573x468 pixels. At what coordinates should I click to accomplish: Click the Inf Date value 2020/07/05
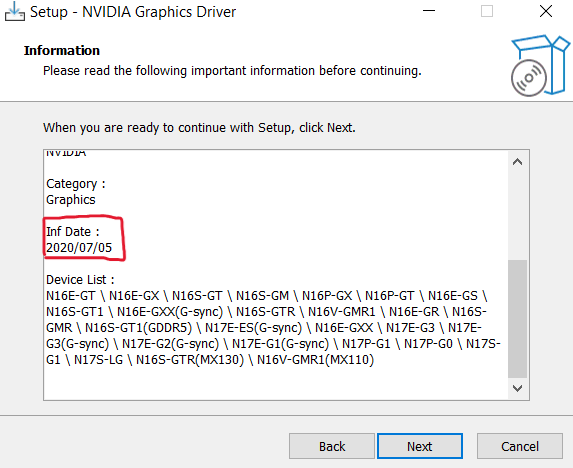tap(79, 248)
